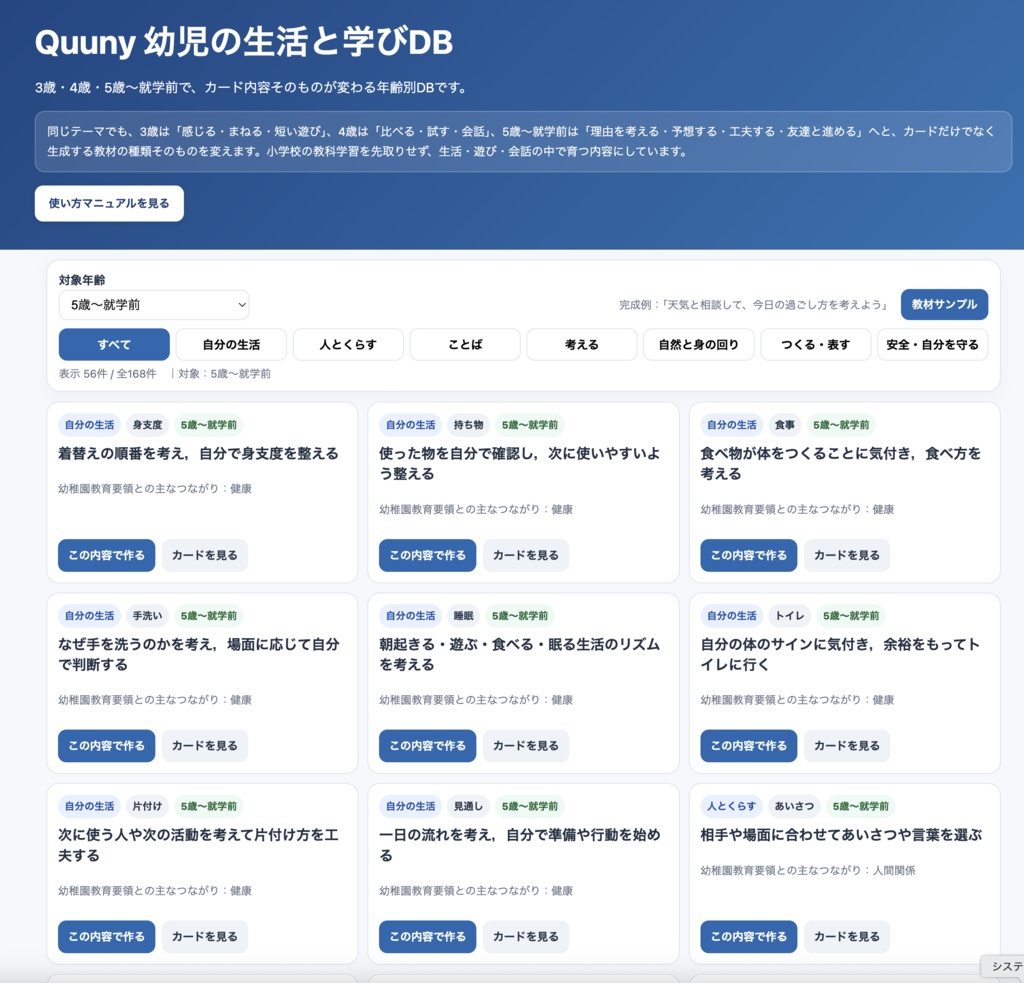
Task: Open カードを見る on the 睡眠 card
Action: [x=526, y=746]
